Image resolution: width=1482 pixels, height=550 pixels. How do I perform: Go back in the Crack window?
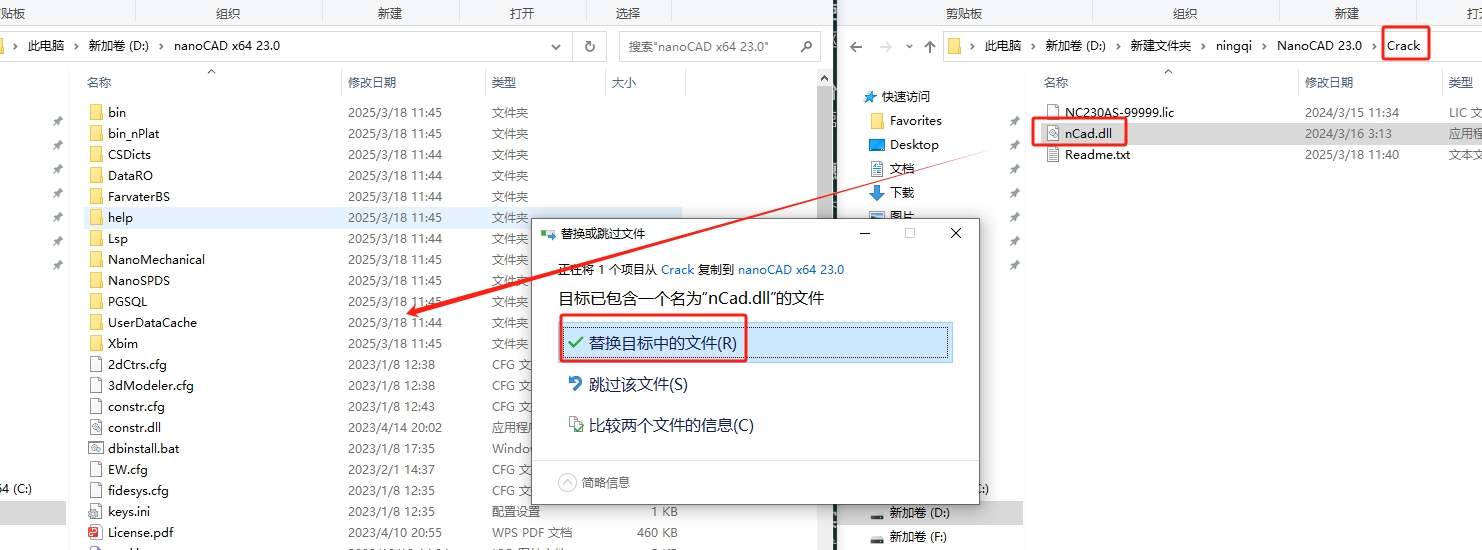click(x=856, y=46)
